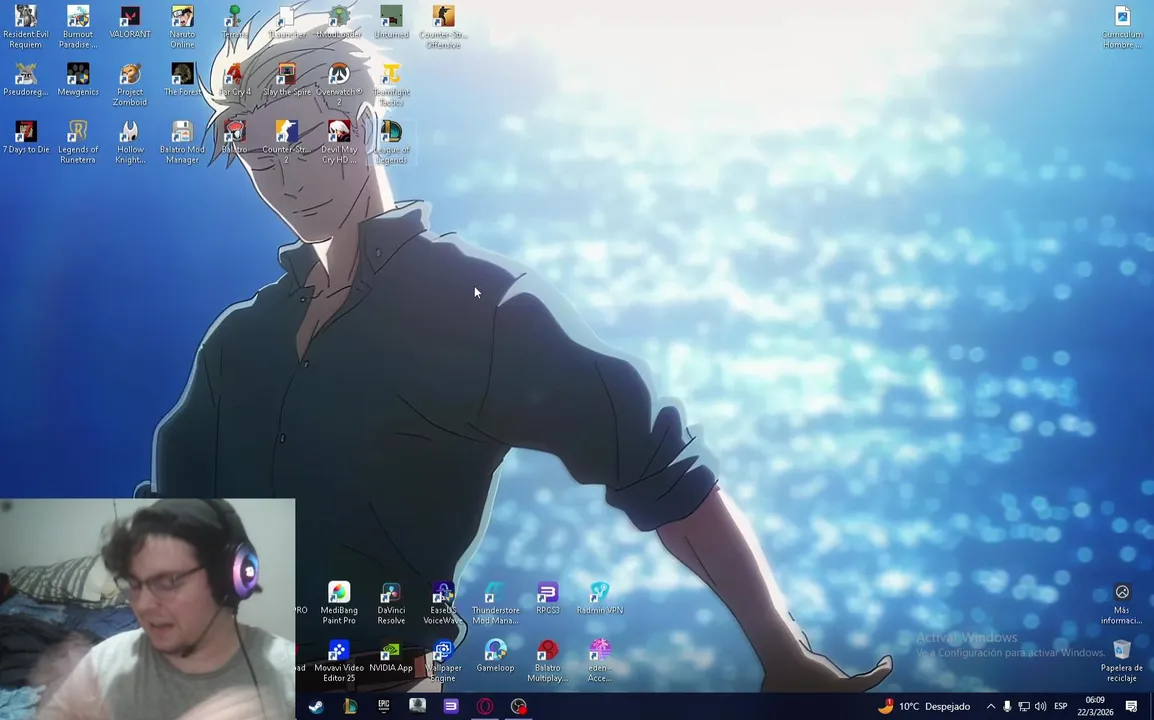Select the Overwatch 2 desktop shortcut
1154x720 pixels.
point(339,85)
